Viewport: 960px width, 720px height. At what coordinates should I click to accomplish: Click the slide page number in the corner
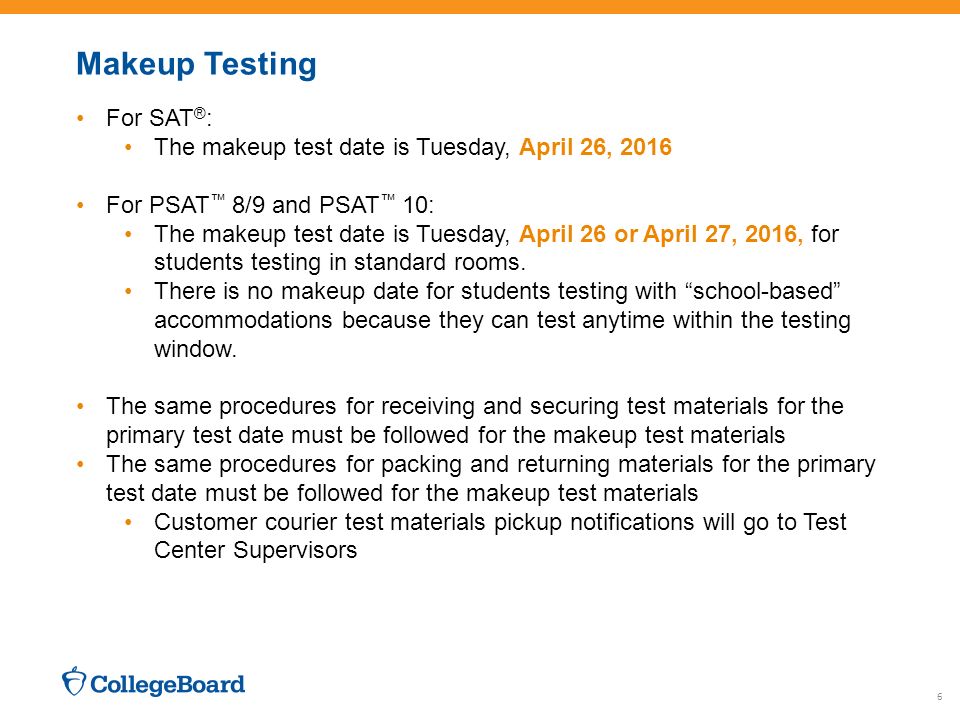tap(940, 697)
